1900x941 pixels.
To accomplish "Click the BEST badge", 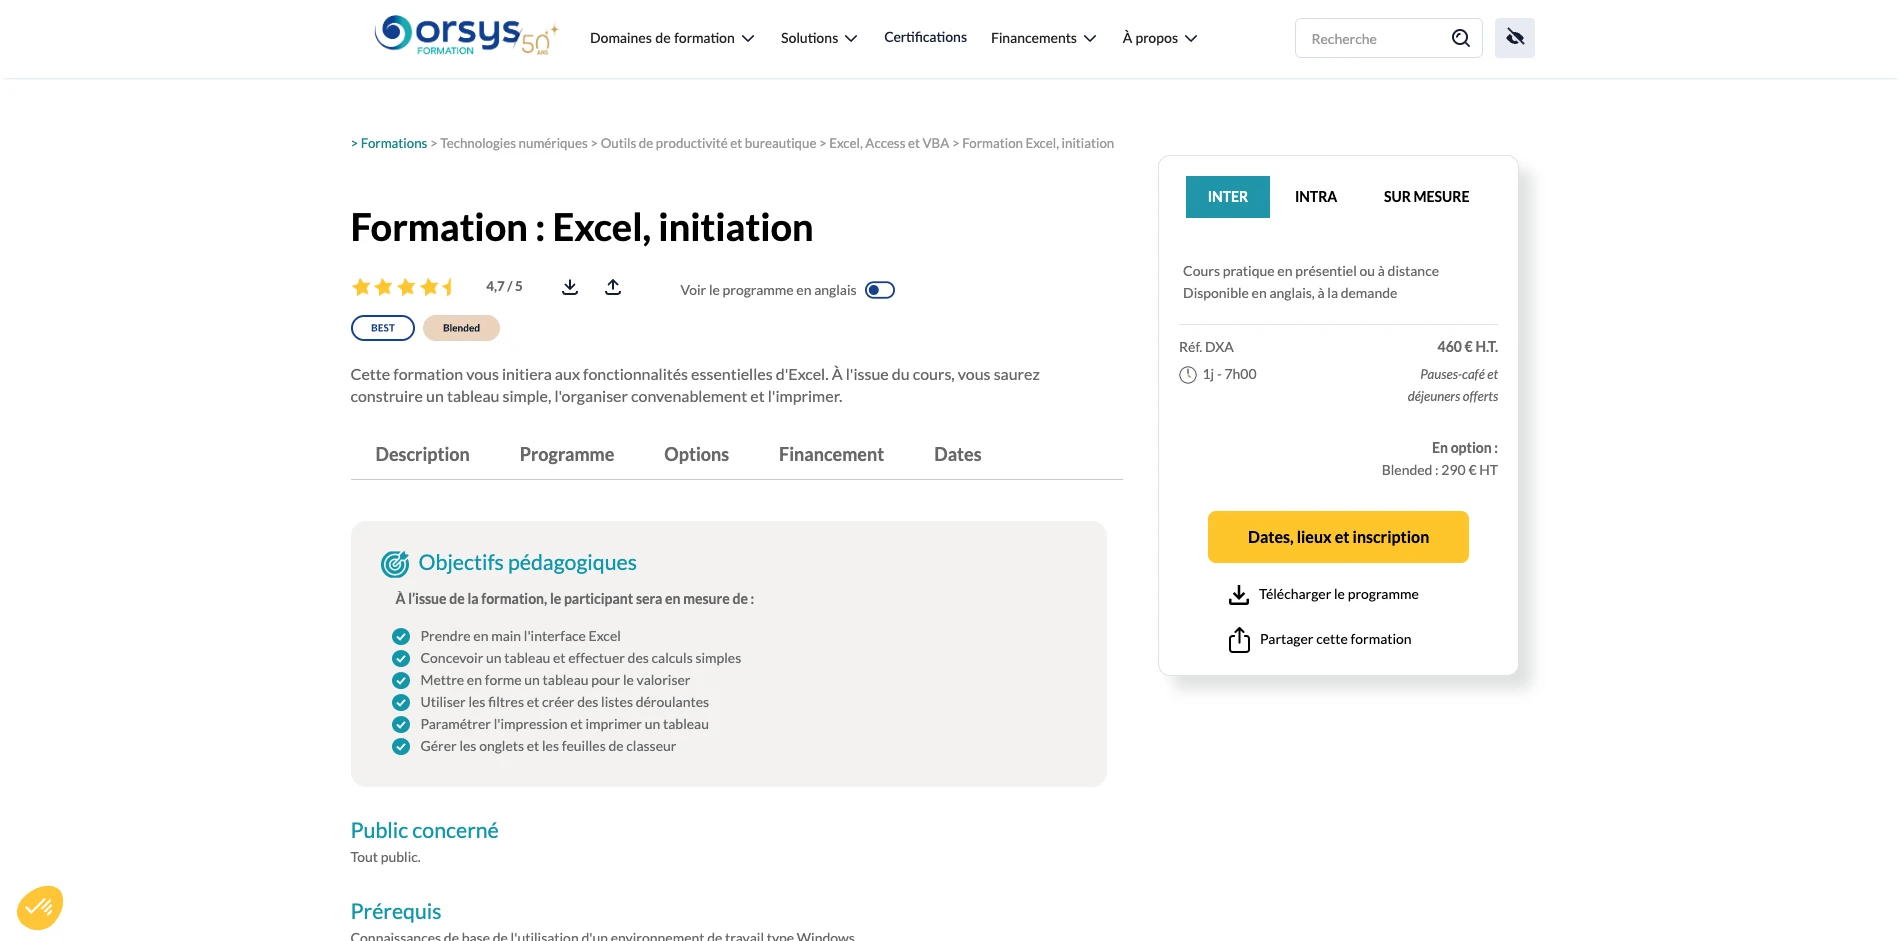I will pyautogui.click(x=383, y=328).
